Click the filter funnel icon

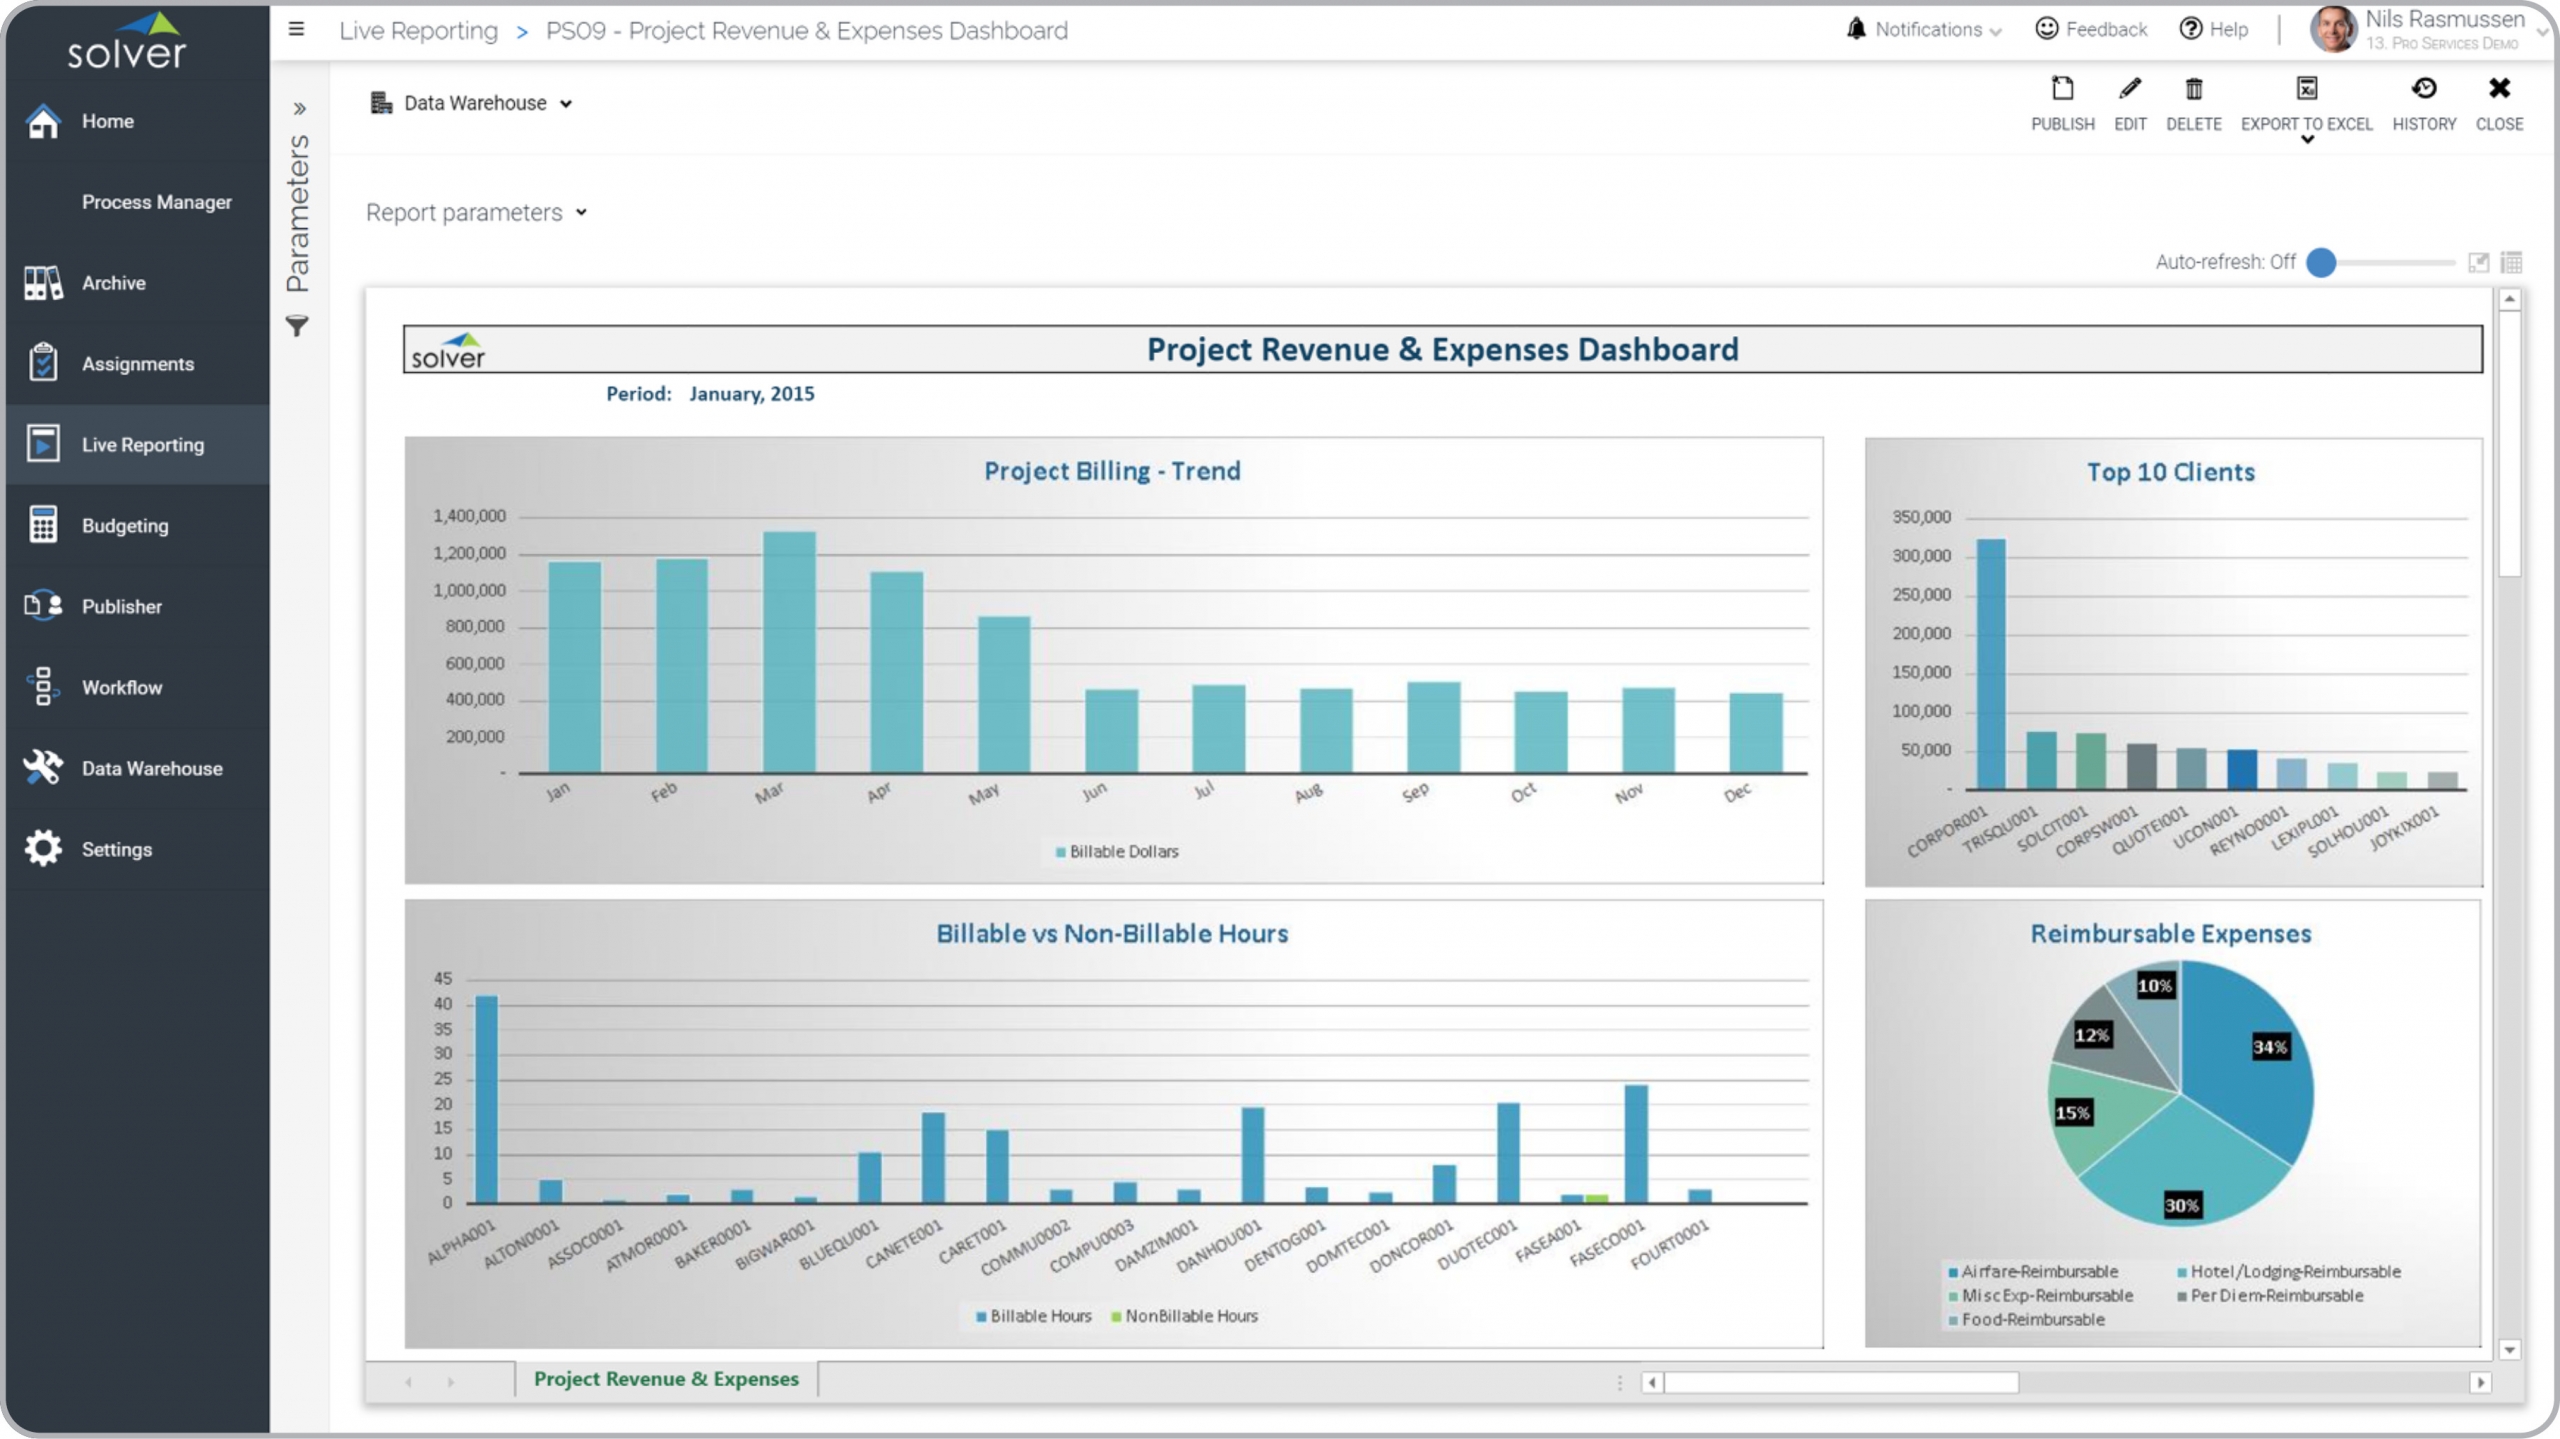point(297,326)
